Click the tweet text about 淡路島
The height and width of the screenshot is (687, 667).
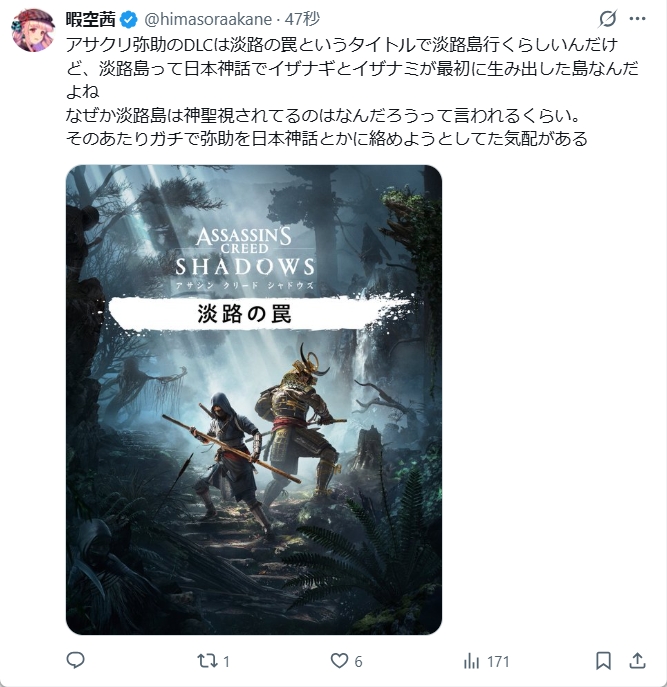point(352,92)
